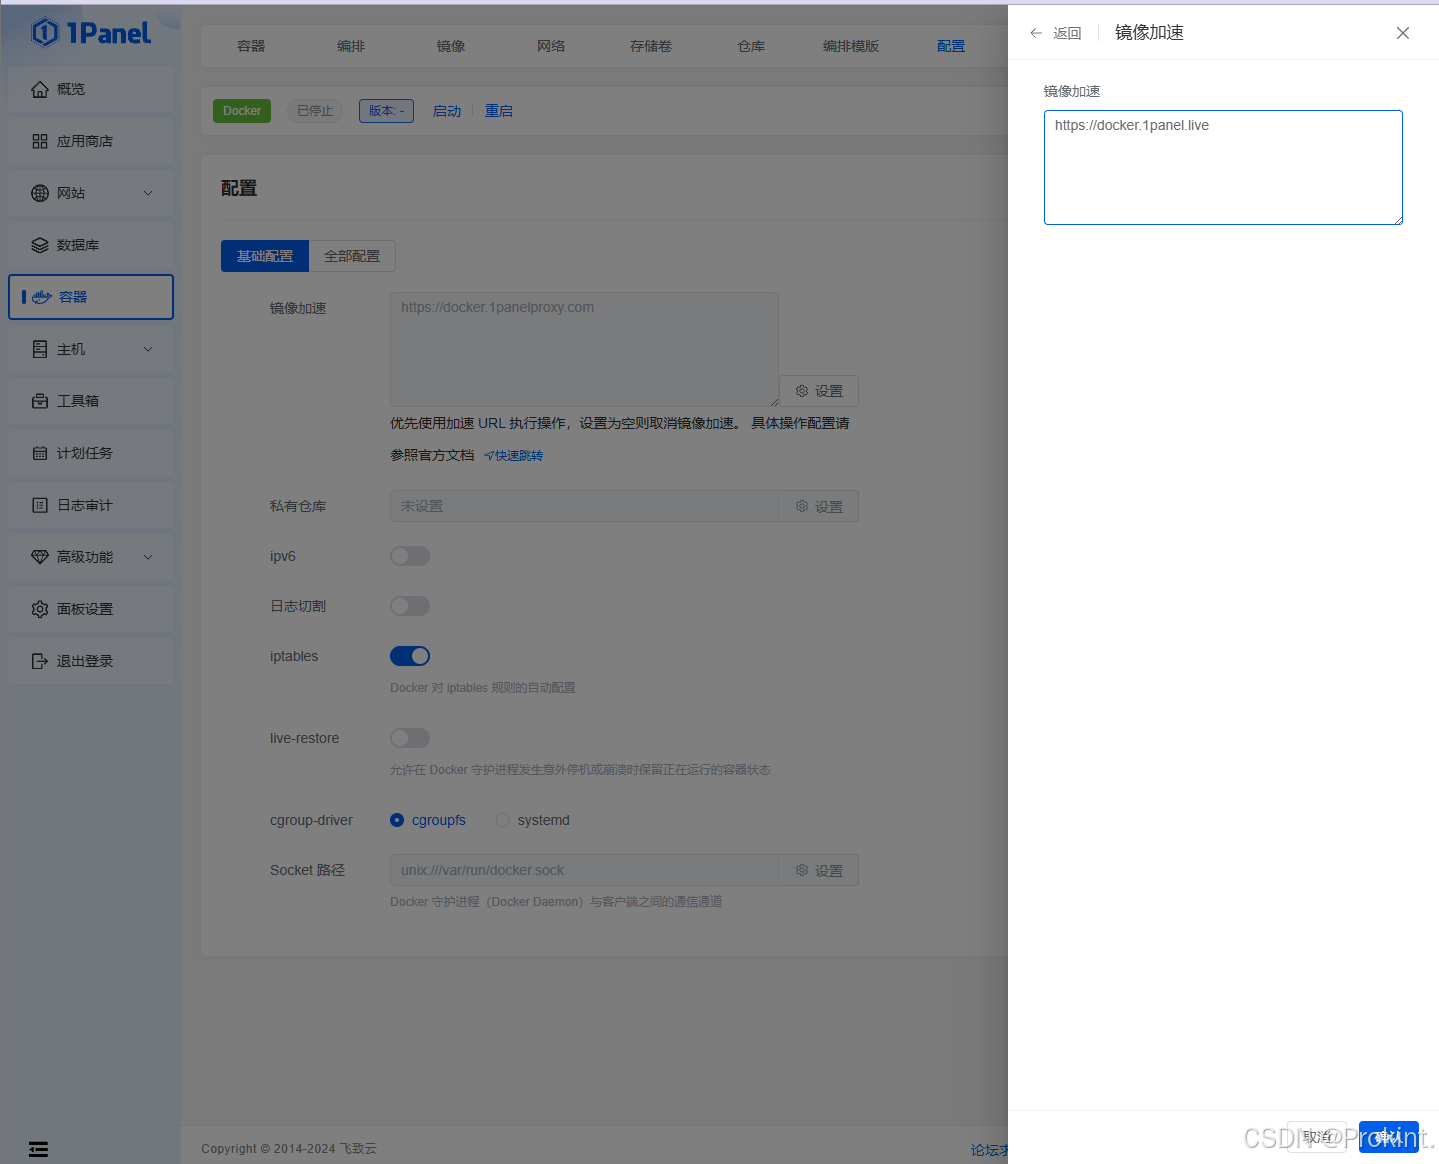This screenshot has width=1439, height=1164.
Task: Click the 配置 section heading
Action: coord(239,188)
